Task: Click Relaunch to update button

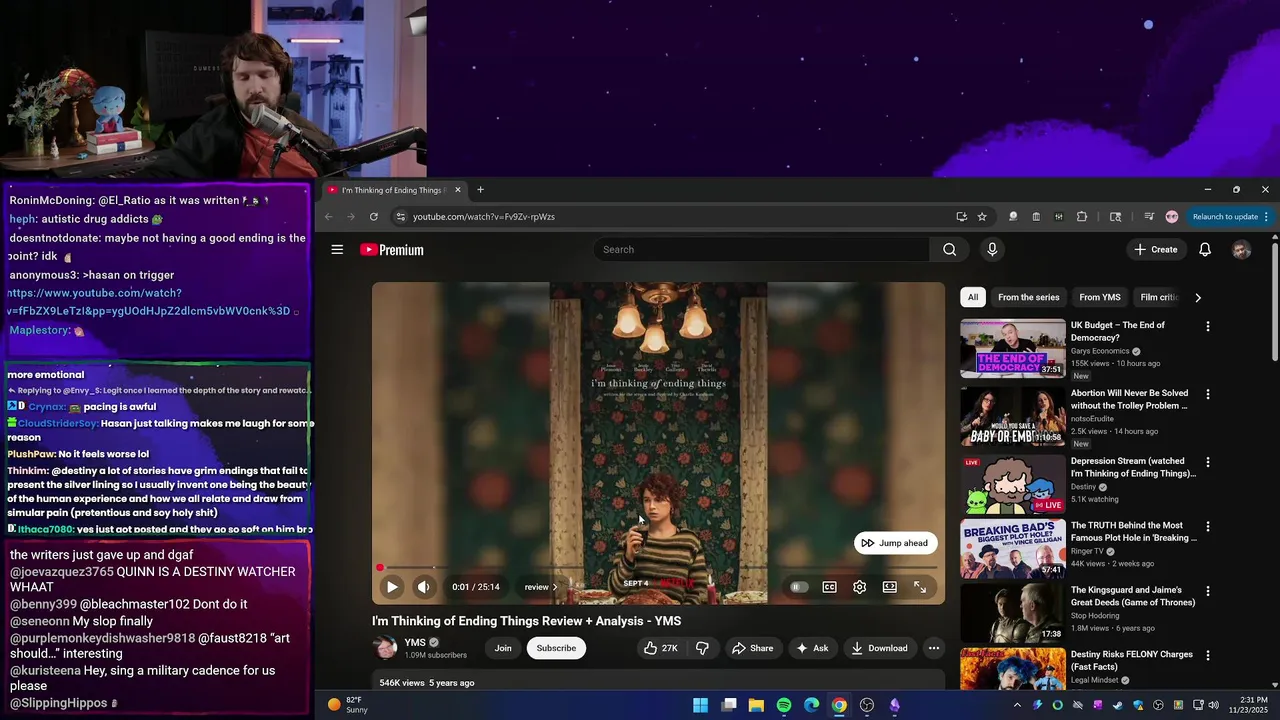Action: point(1229,216)
